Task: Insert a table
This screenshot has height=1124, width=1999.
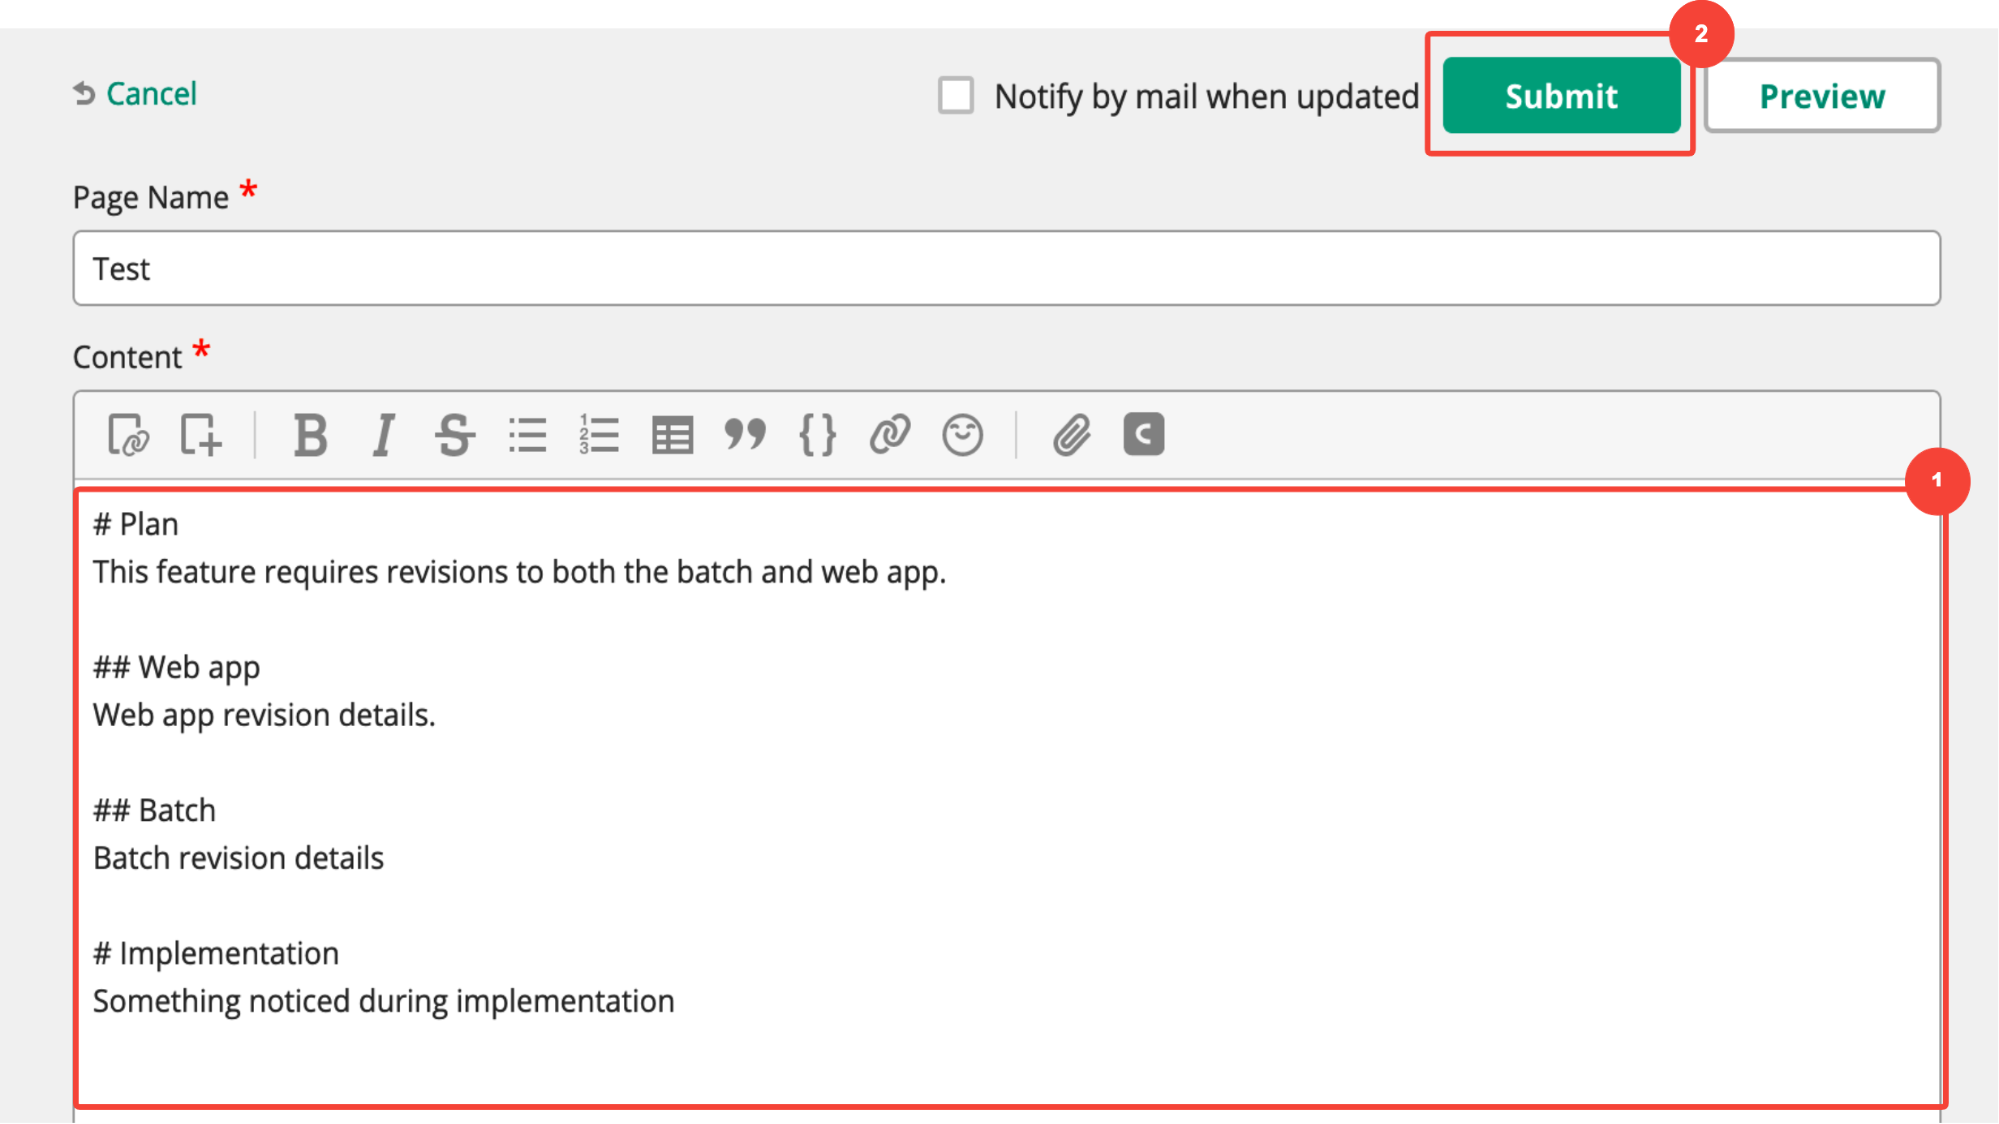Action: click(x=672, y=435)
